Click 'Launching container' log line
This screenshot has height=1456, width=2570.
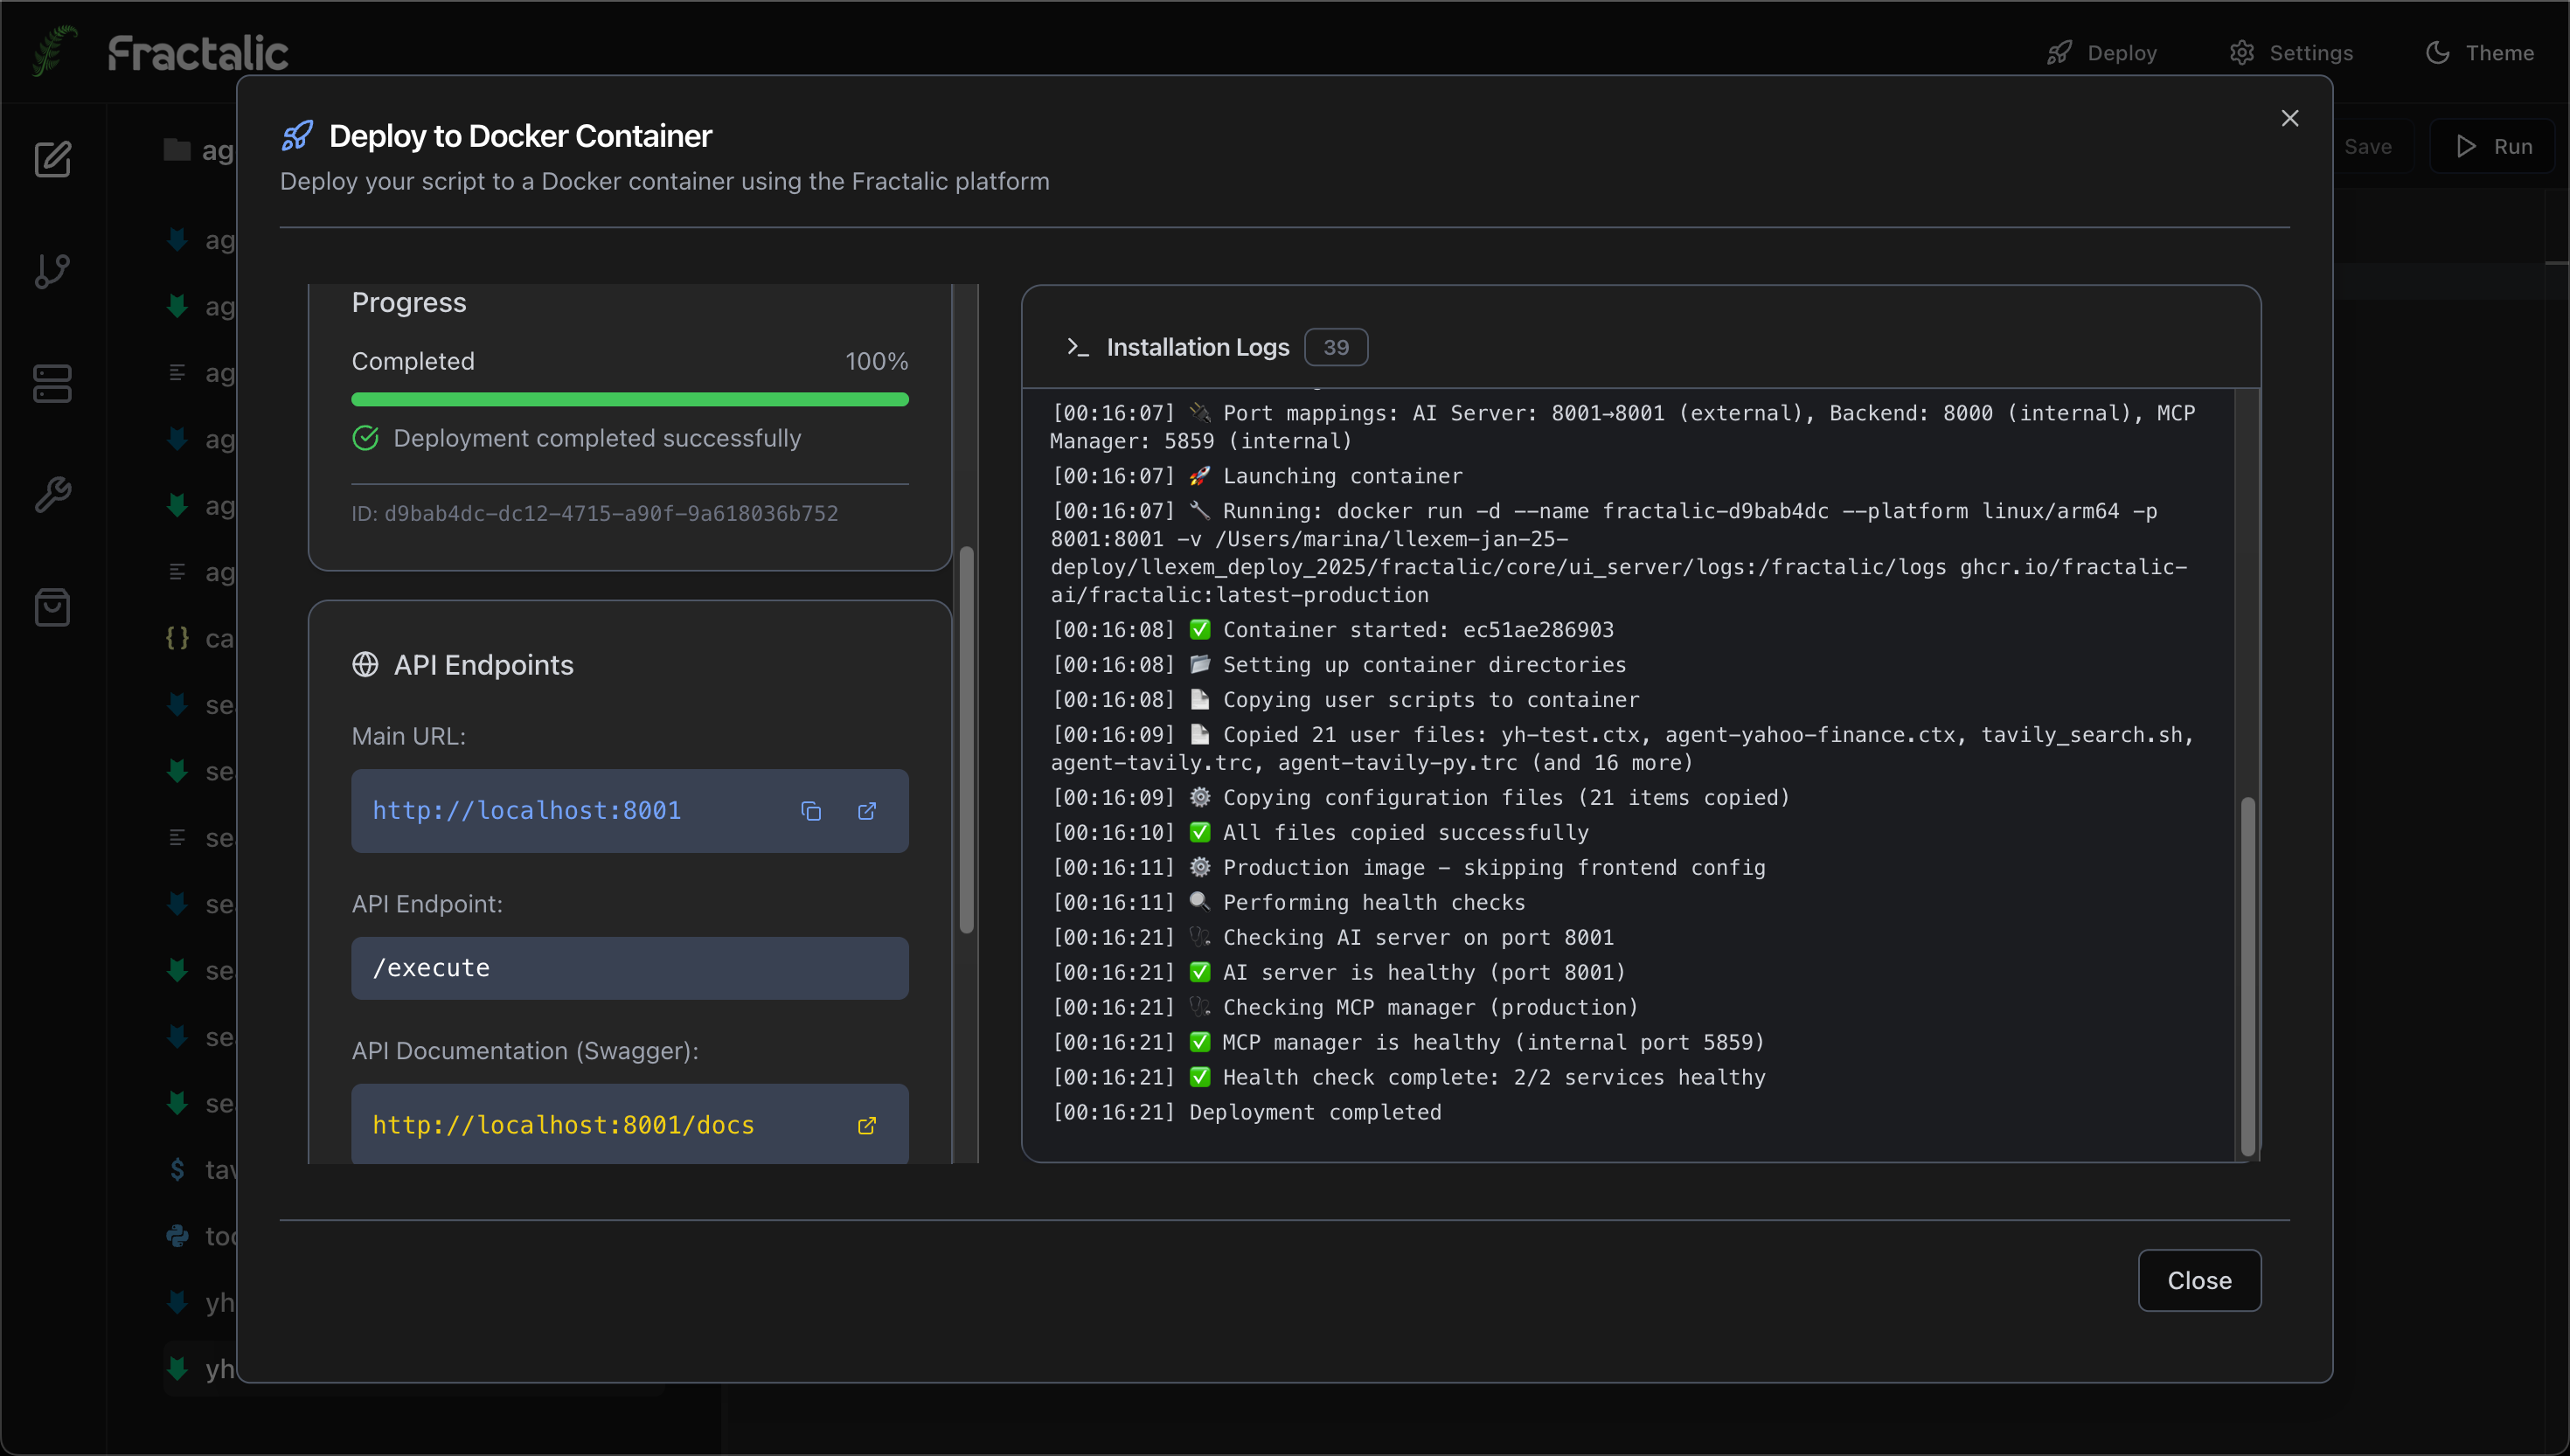coord(1257,476)
